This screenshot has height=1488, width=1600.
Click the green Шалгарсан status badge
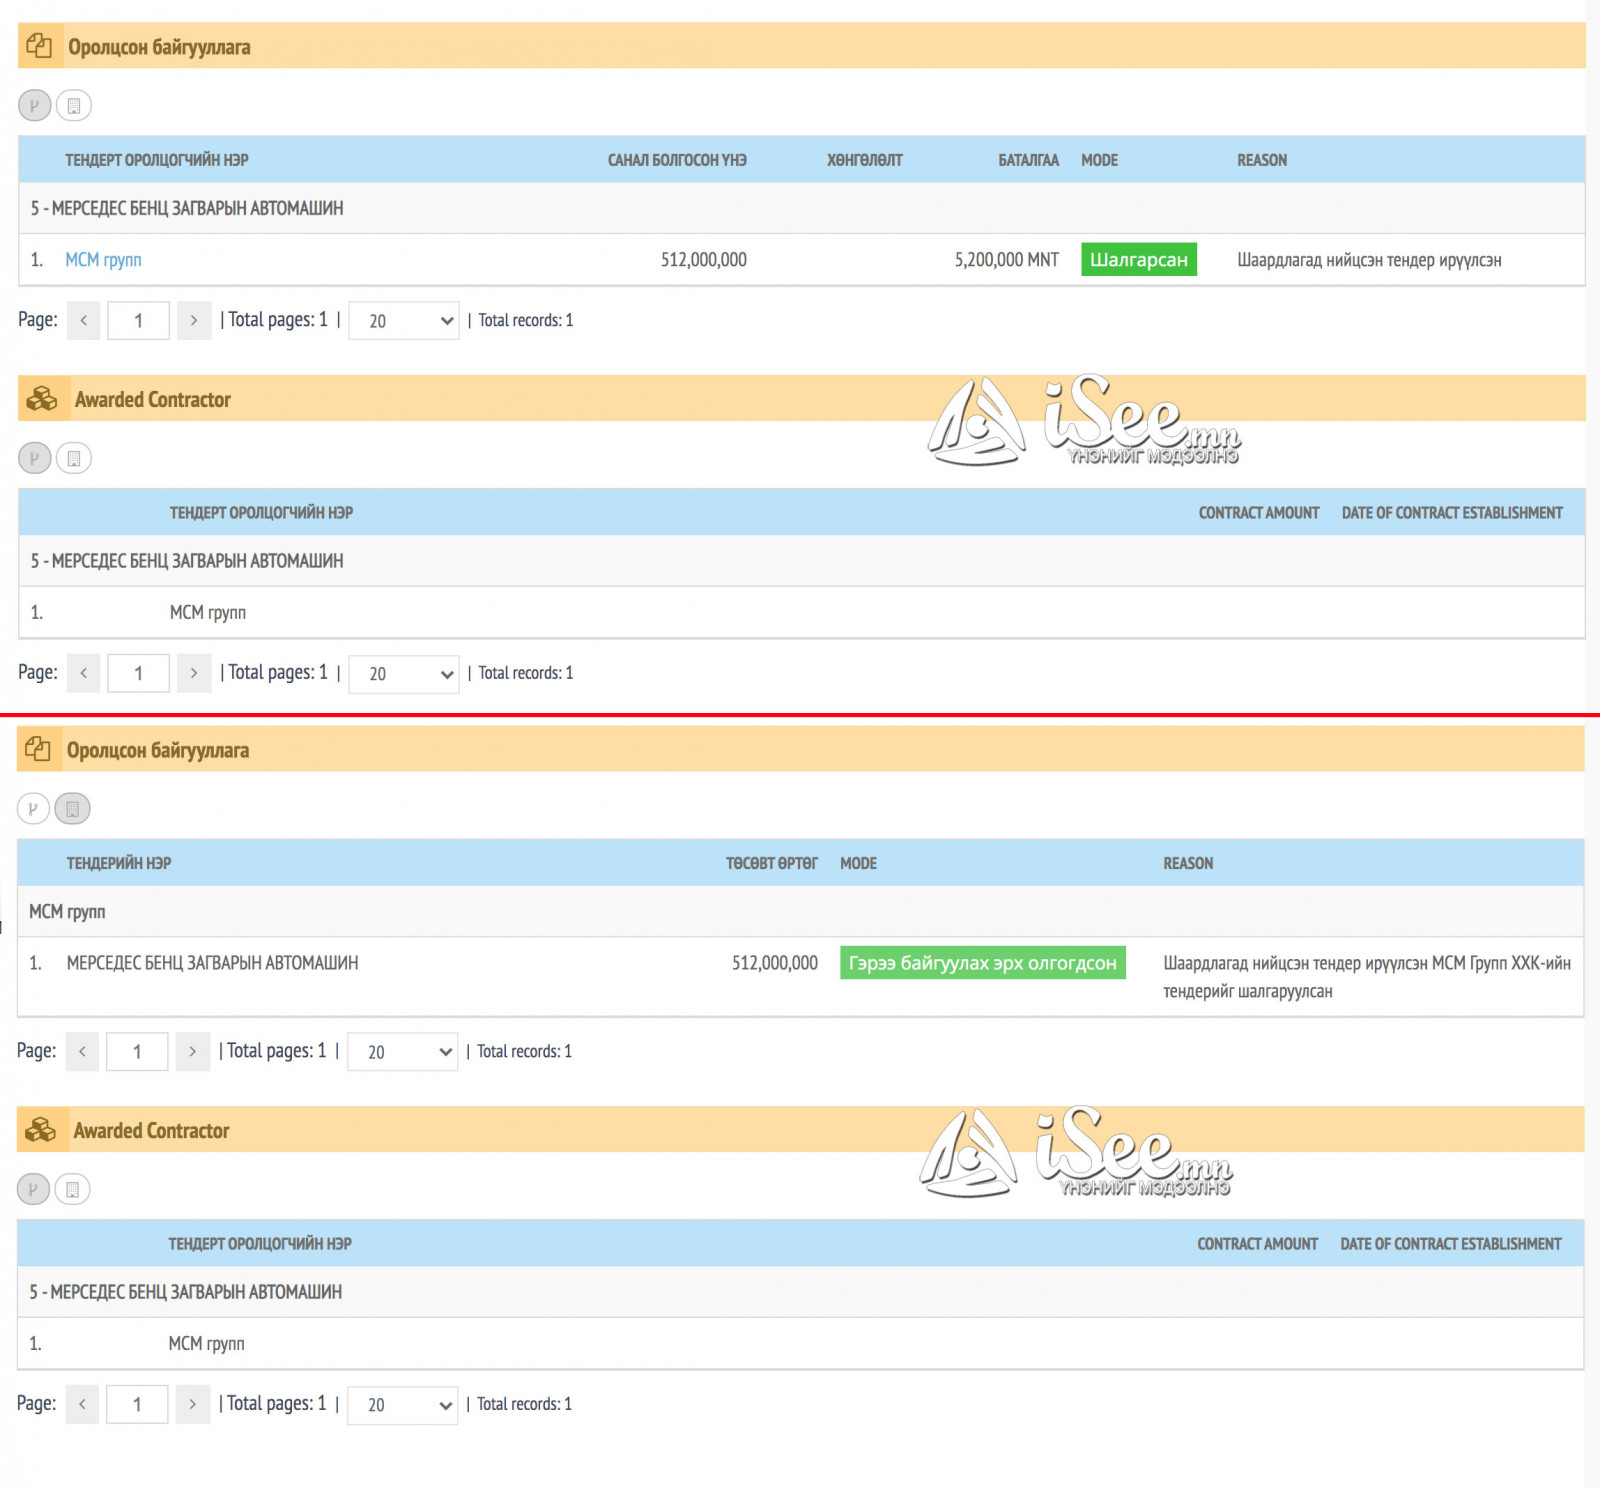click(x=1138, y=260)
